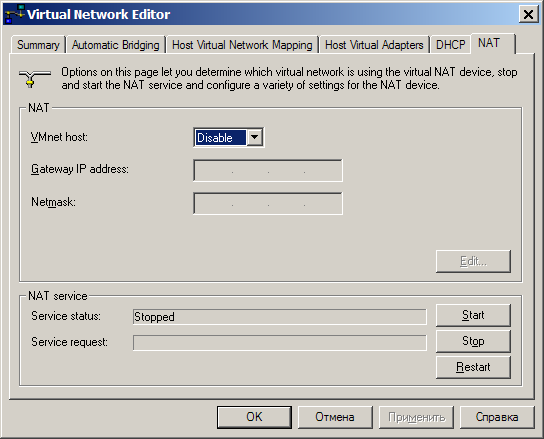
Task: Stop the NAT service
Action: click(473, 341)
